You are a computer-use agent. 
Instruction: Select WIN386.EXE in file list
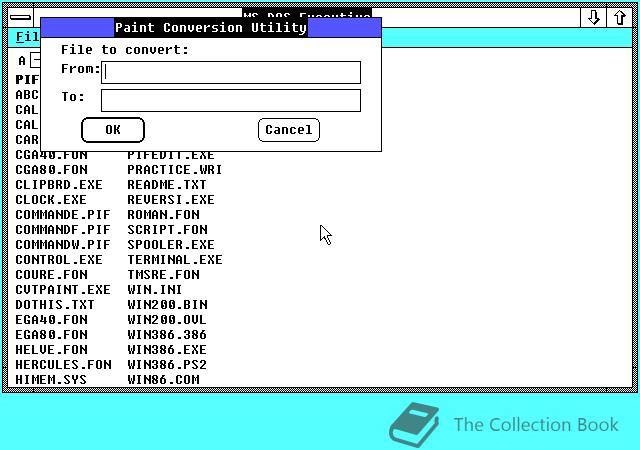[167, 350]
